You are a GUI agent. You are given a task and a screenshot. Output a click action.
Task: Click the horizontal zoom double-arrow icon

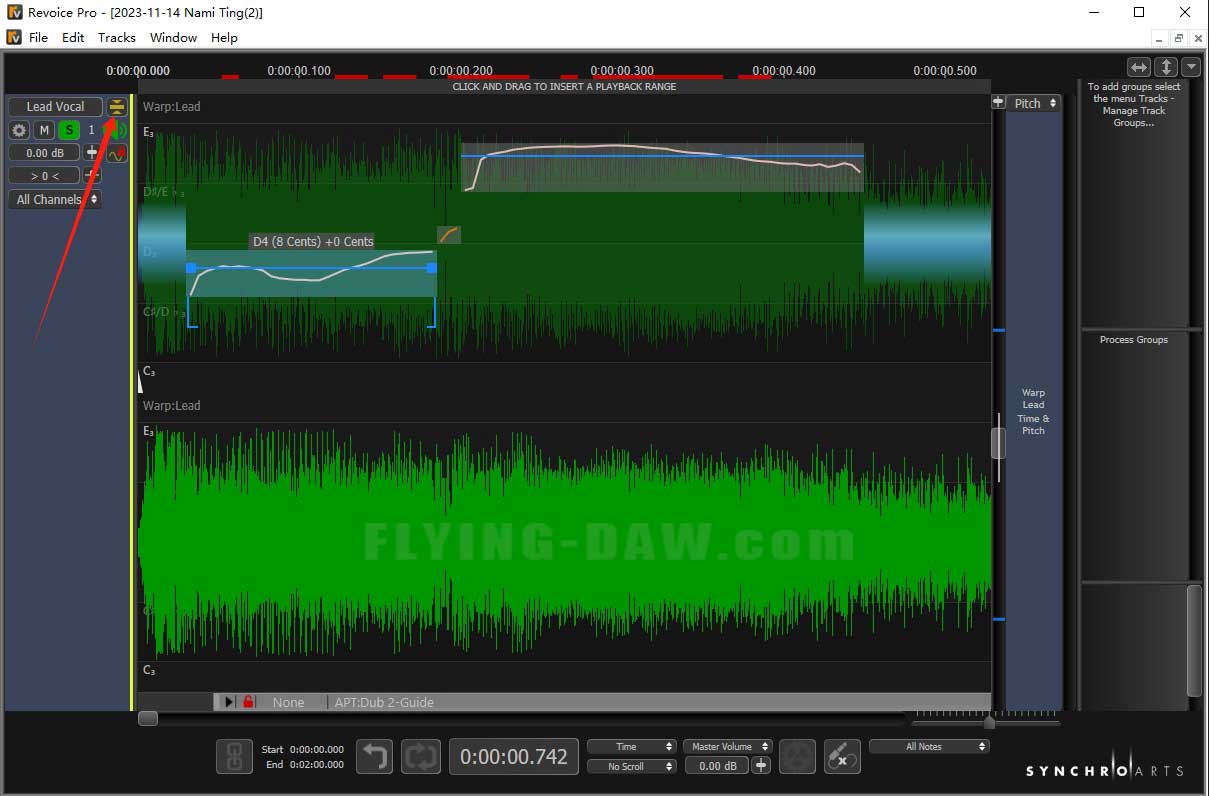1138,67
